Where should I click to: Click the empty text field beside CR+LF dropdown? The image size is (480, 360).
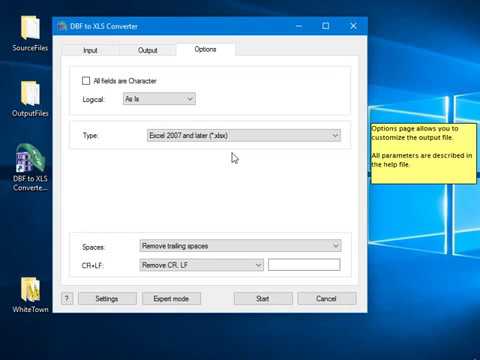(304, 265)
